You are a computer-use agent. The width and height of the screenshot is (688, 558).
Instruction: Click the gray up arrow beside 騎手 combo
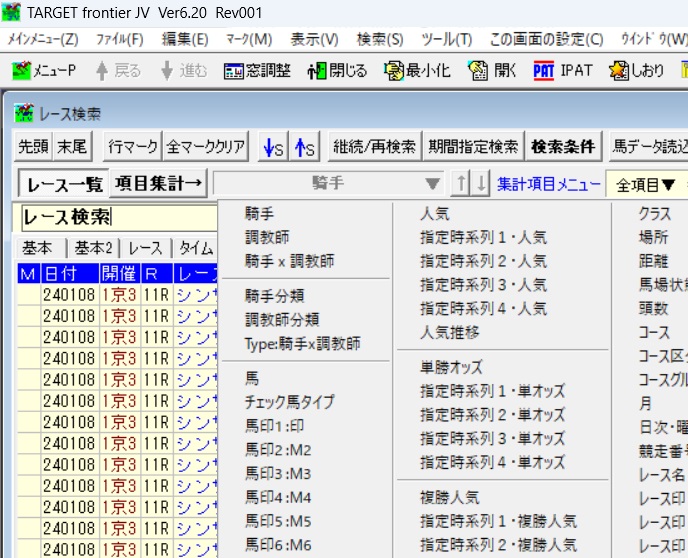coord(461,183)
